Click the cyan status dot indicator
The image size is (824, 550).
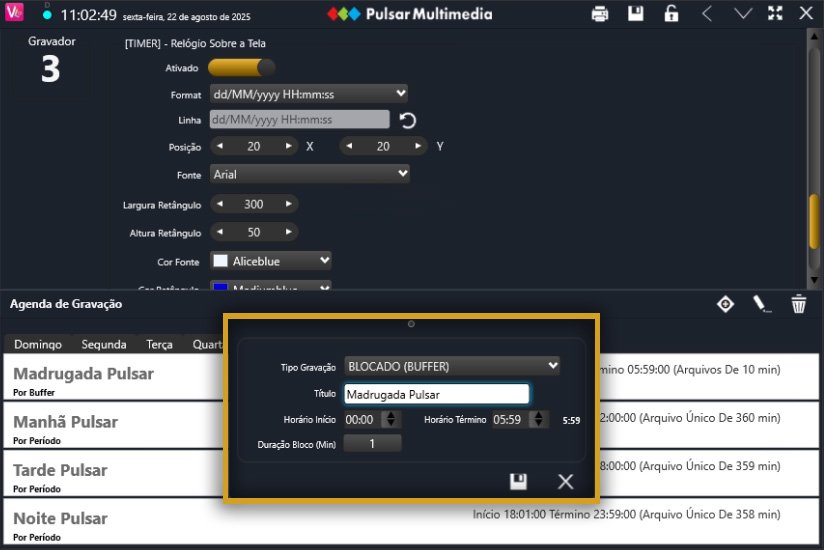click(47, 15)
